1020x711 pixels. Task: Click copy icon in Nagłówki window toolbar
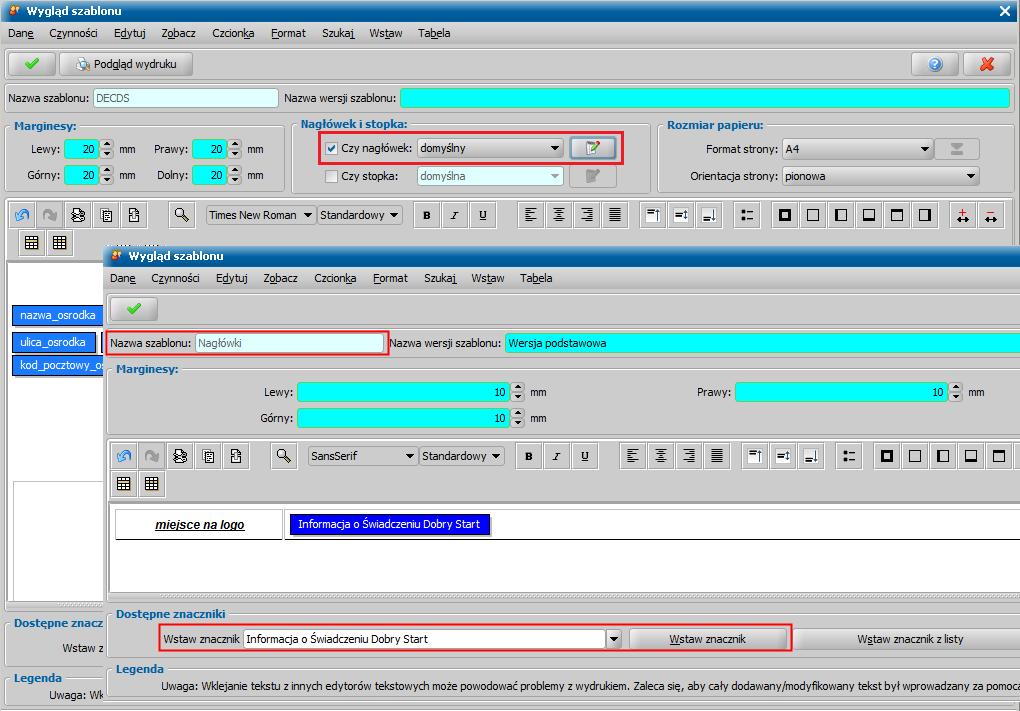[208, 456]
